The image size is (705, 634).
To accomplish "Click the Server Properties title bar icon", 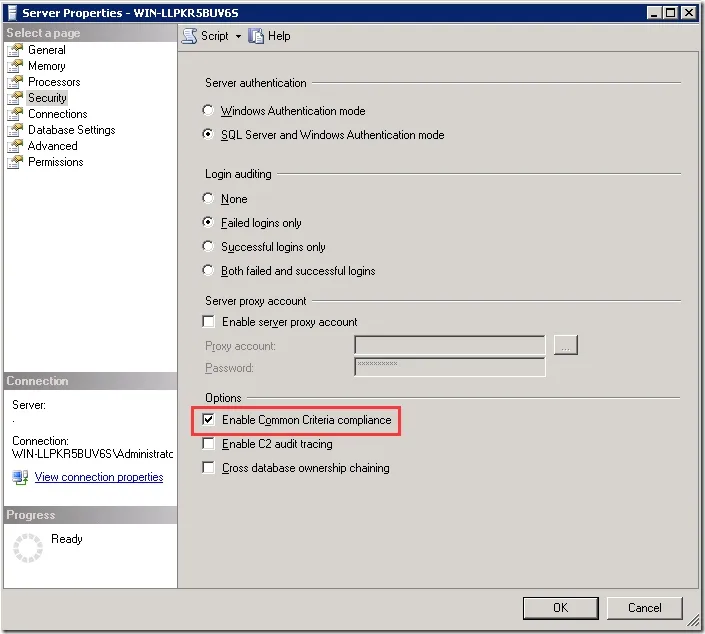I will tap(12, 13).
